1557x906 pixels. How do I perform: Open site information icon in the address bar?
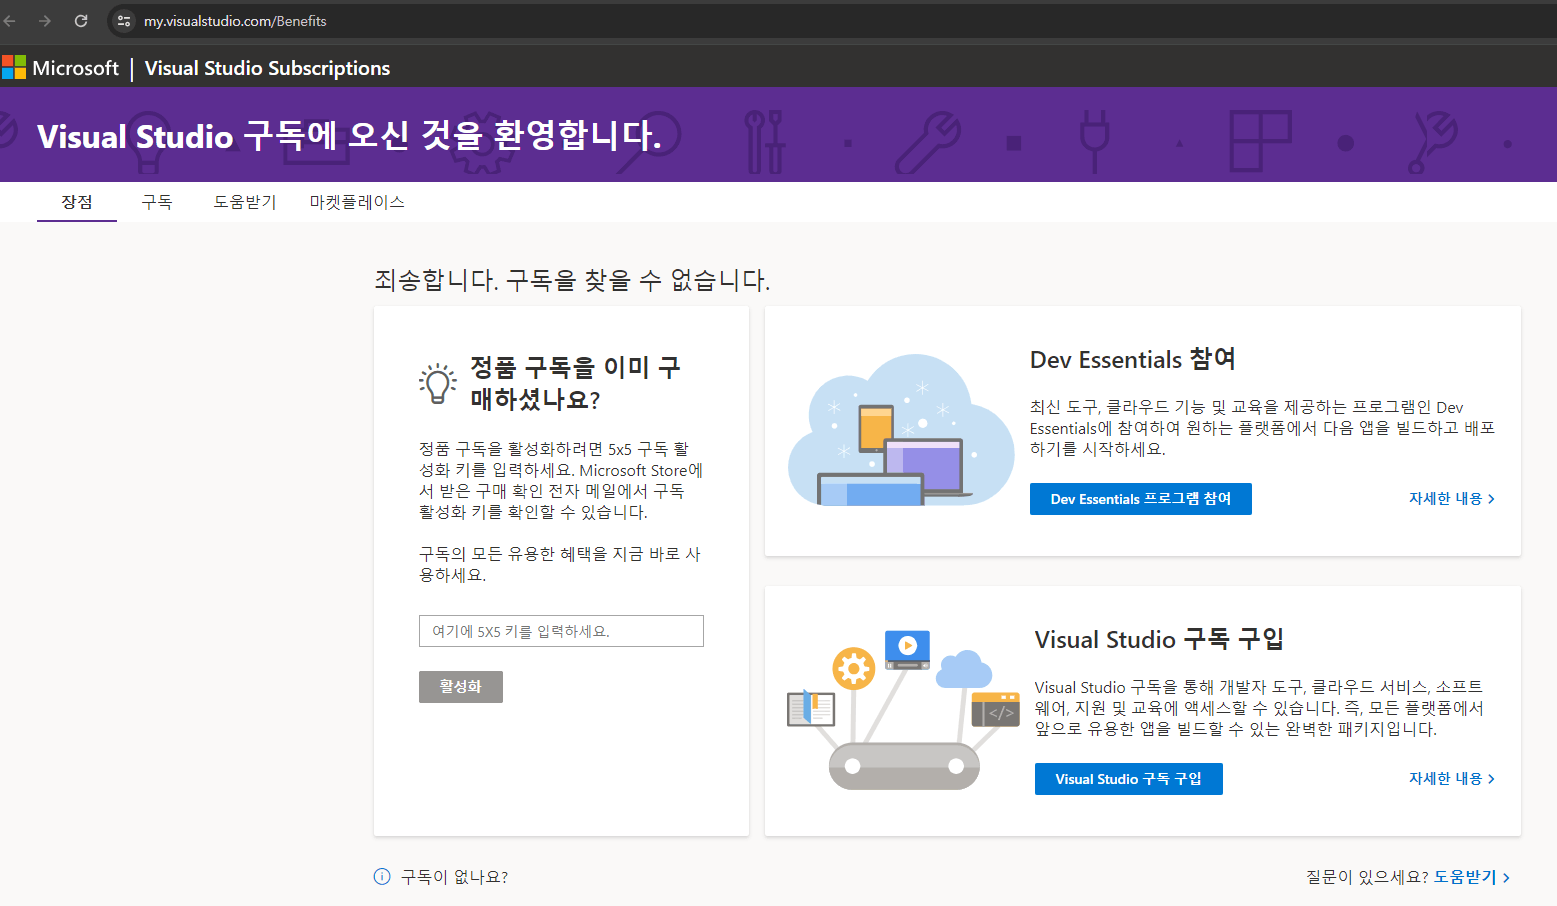point(122,20)
